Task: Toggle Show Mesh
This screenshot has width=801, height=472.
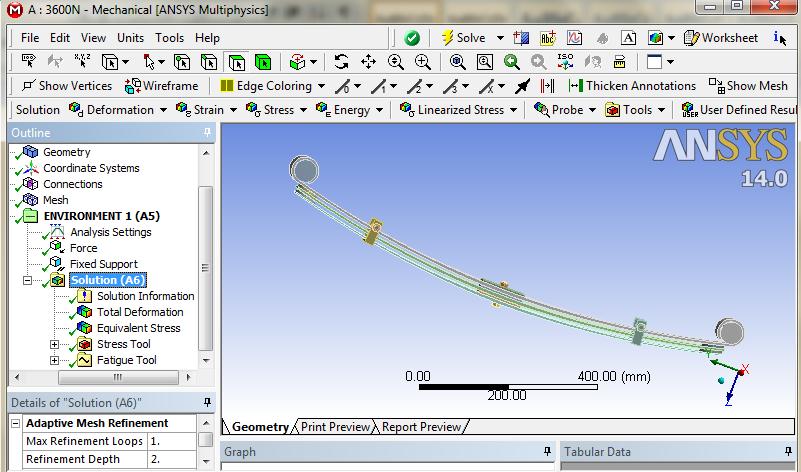Action: pos(748,86)
